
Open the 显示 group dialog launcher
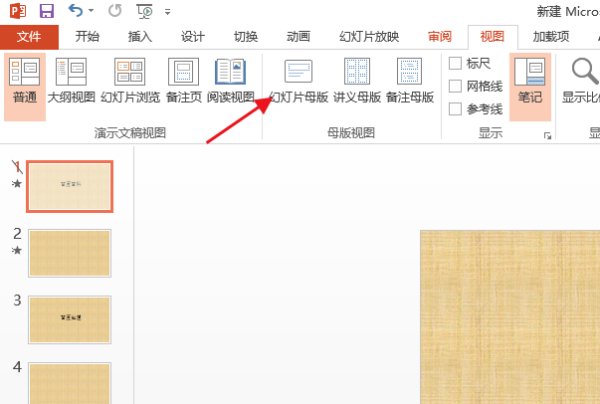548,135
